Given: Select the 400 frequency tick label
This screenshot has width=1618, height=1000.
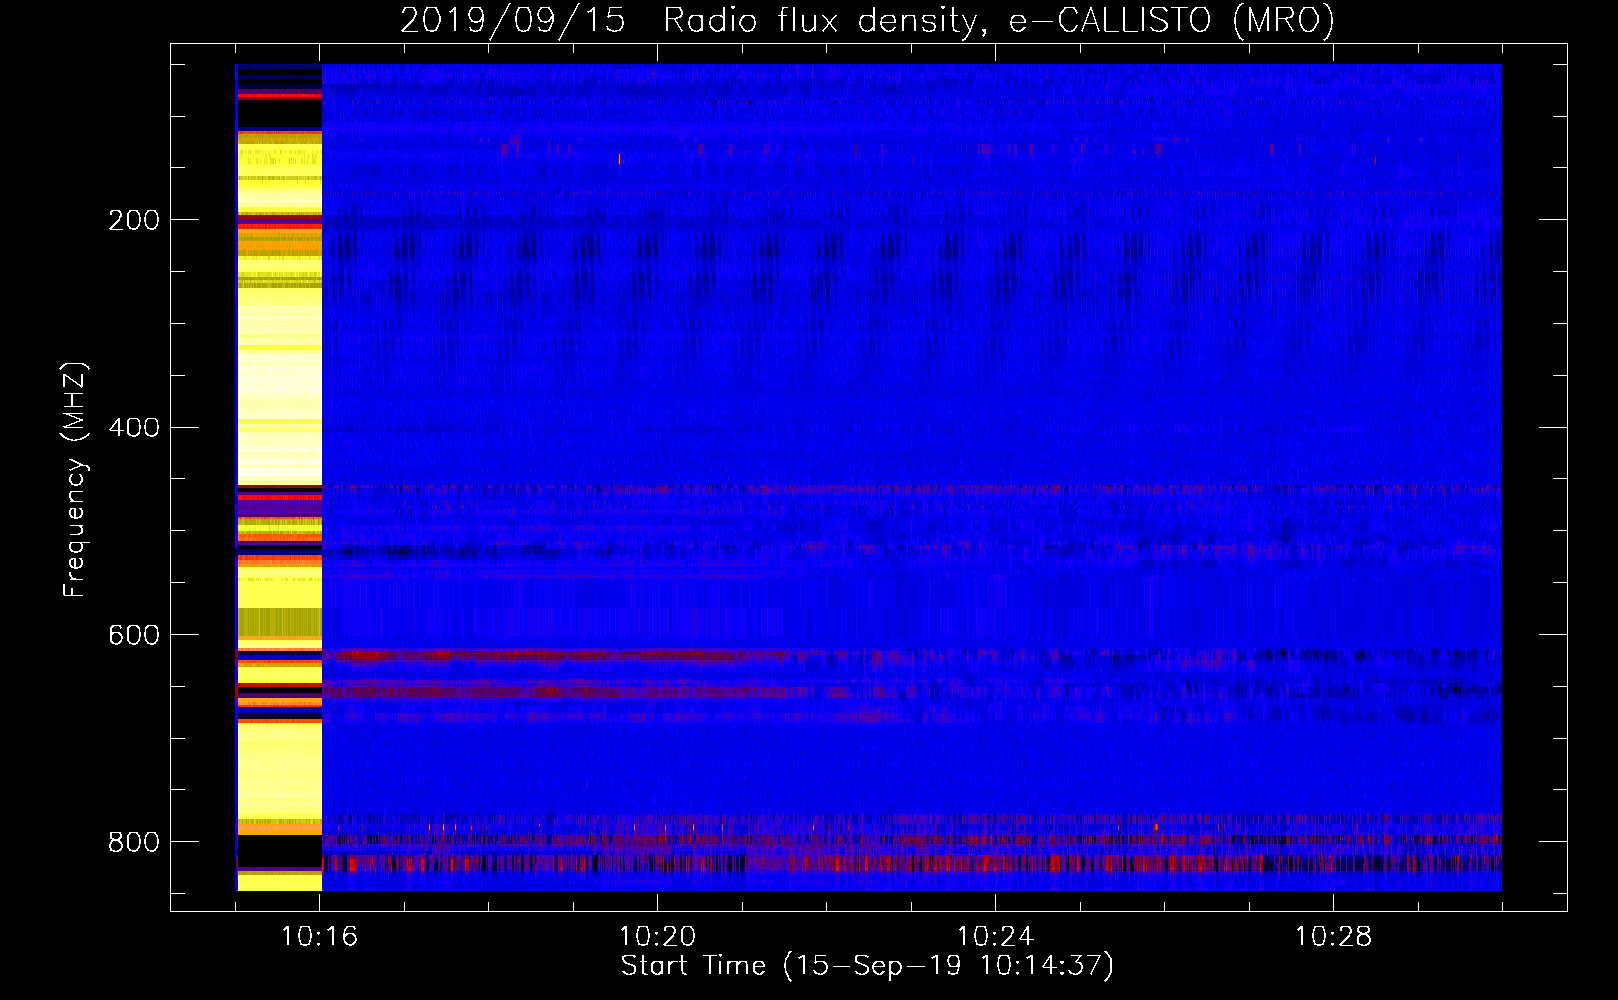Looking at the screenshot, I should [x=134, y=428].
